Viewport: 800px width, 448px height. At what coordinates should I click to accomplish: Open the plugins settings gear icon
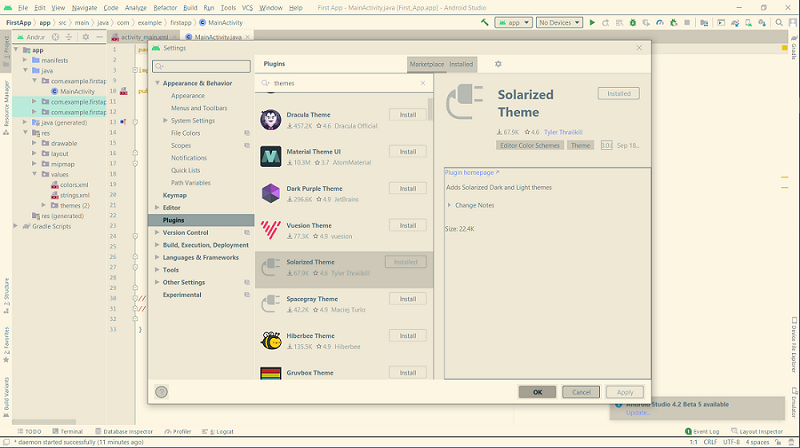[498, 64]
